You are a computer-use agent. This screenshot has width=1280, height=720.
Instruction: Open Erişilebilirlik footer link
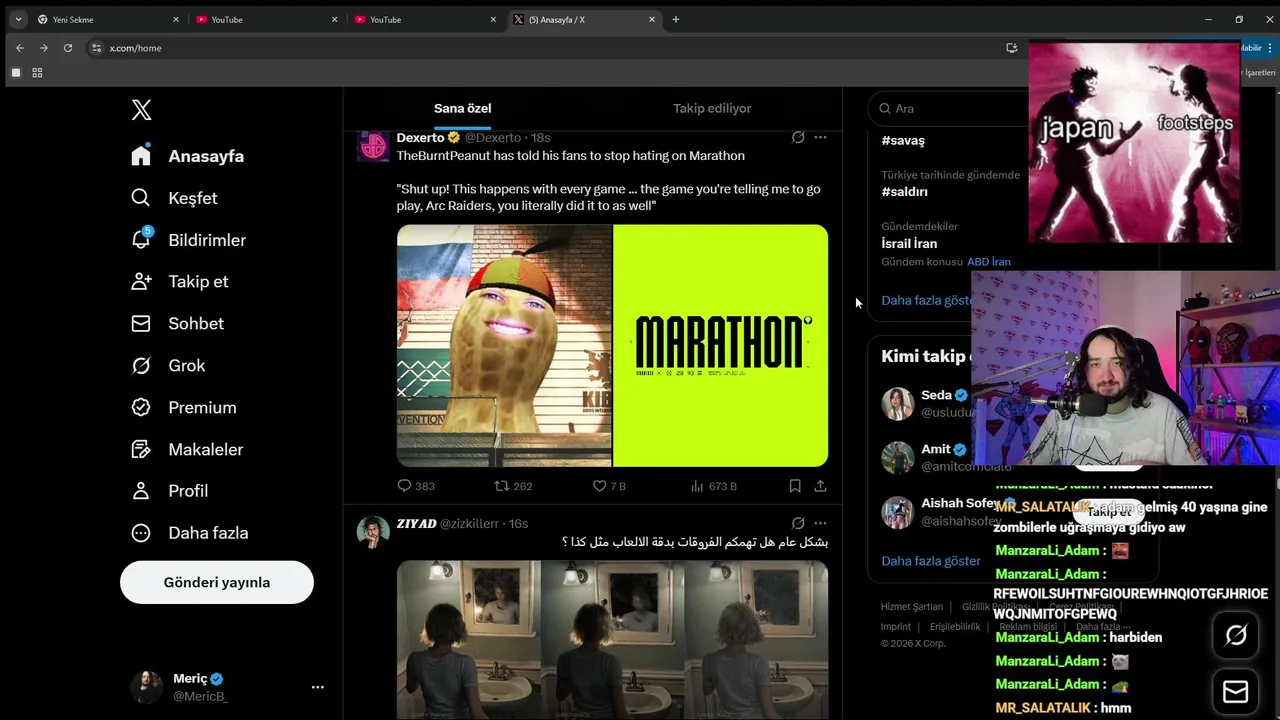(955, 627)
